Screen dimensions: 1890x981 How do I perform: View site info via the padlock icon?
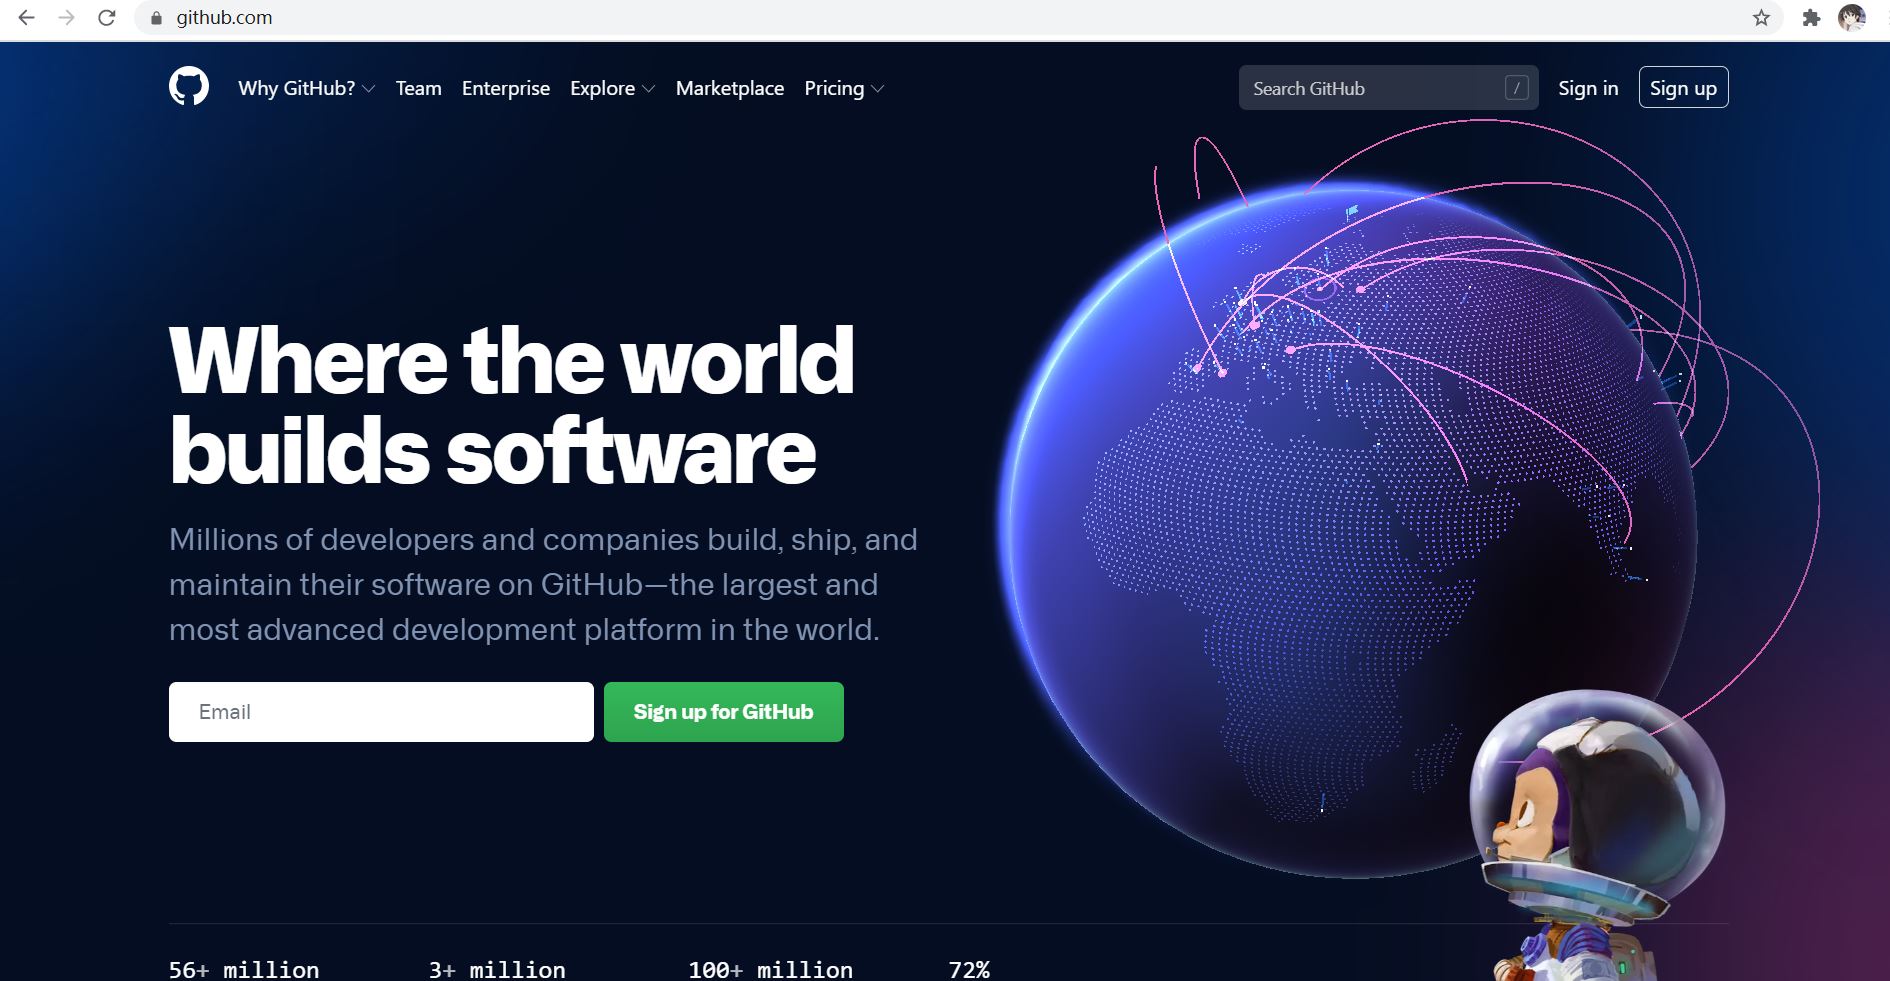(156, 18)
